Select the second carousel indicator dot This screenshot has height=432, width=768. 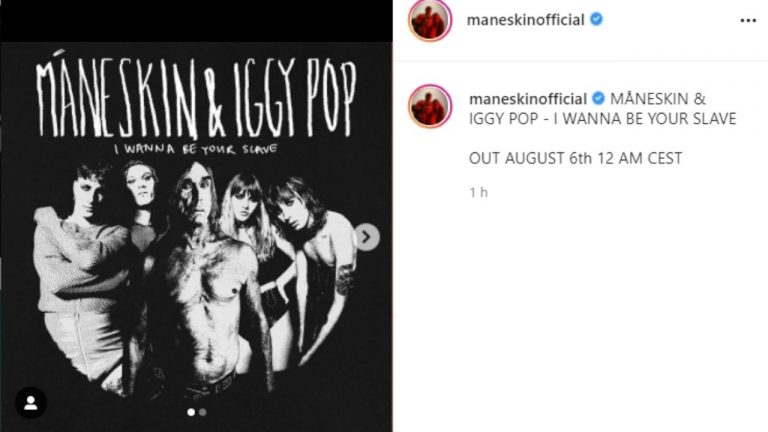coord(203,412)
